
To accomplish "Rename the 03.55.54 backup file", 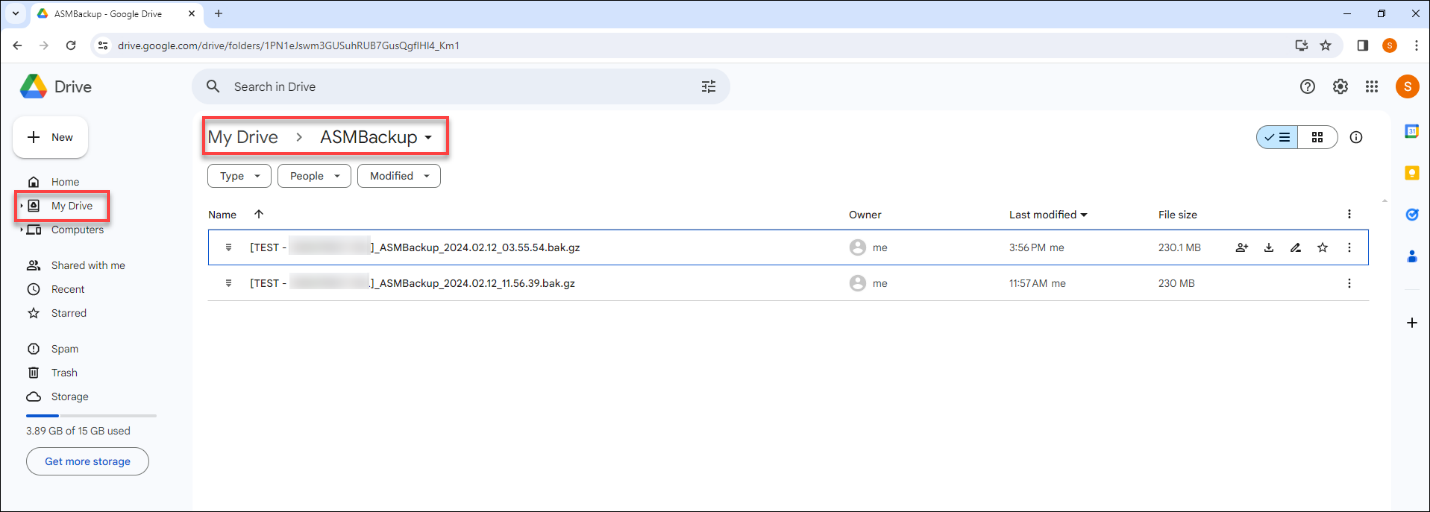I will tap(1296, 248).
